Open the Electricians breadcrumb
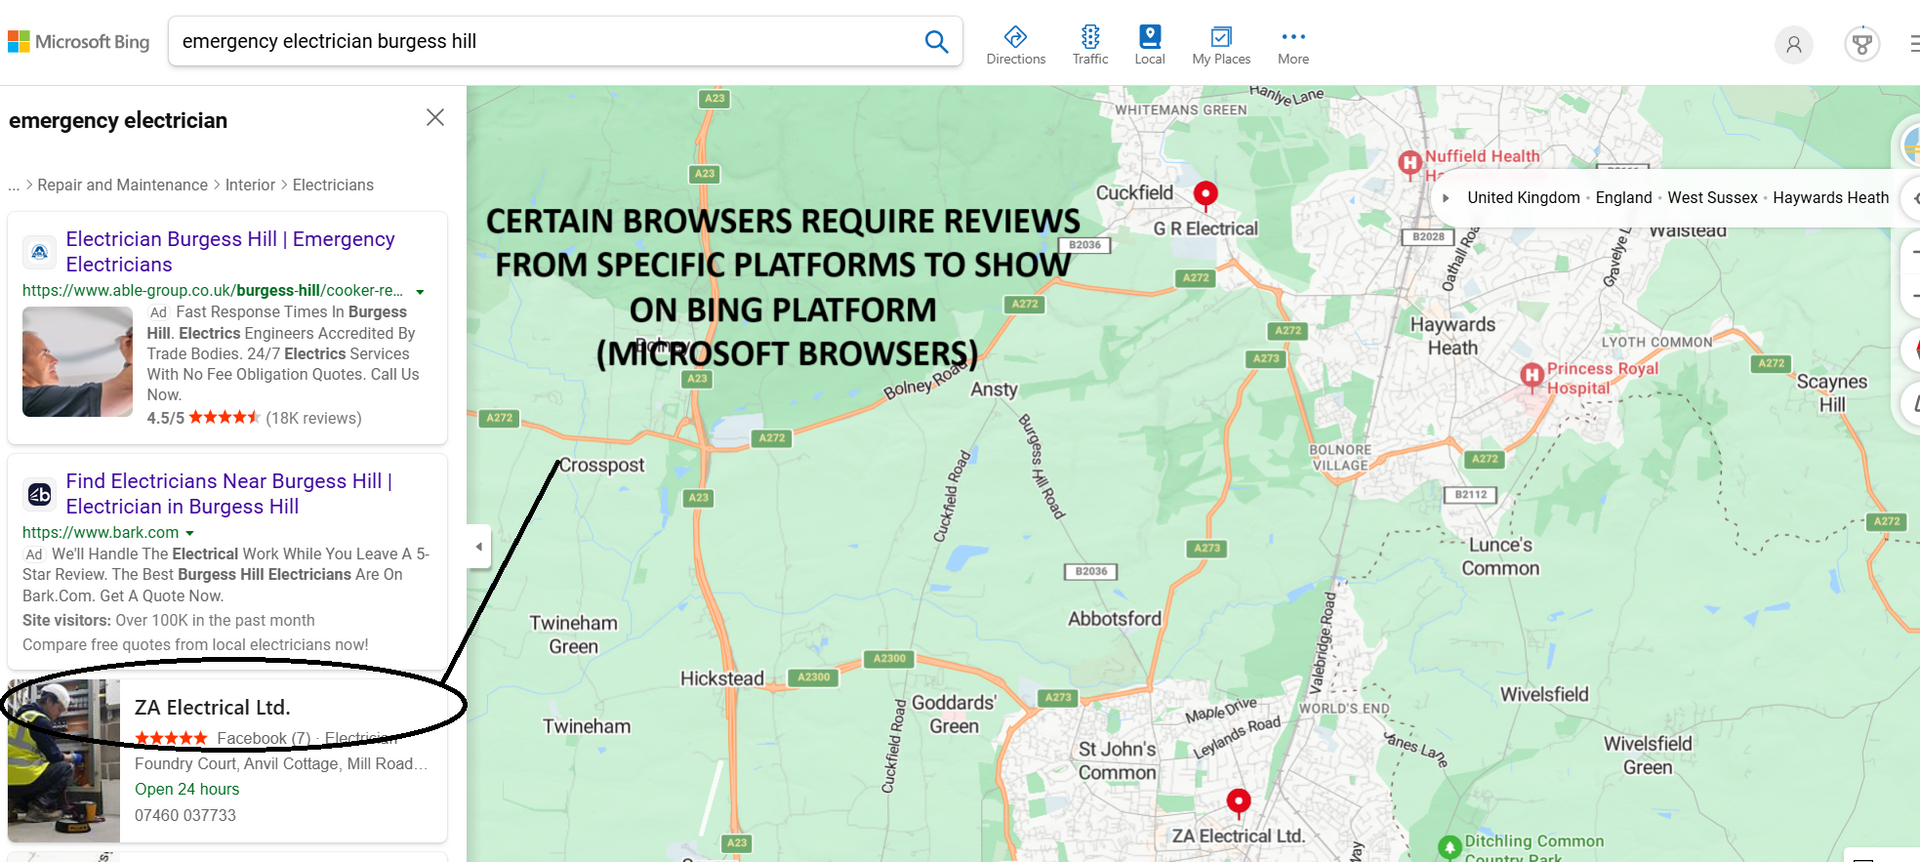This screenshot has height=862, width=1920. pyautogui.click(x=333, y=185)
